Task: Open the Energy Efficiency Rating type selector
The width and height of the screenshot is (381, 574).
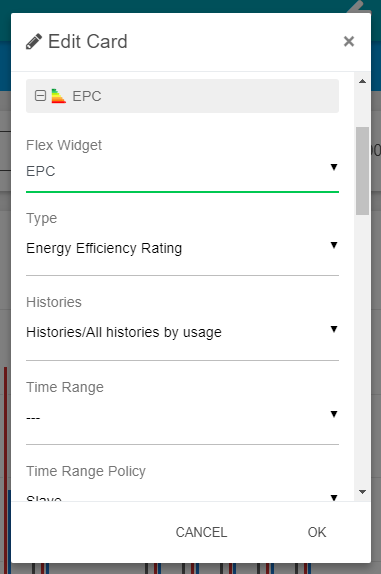Action: pos(182,248)
